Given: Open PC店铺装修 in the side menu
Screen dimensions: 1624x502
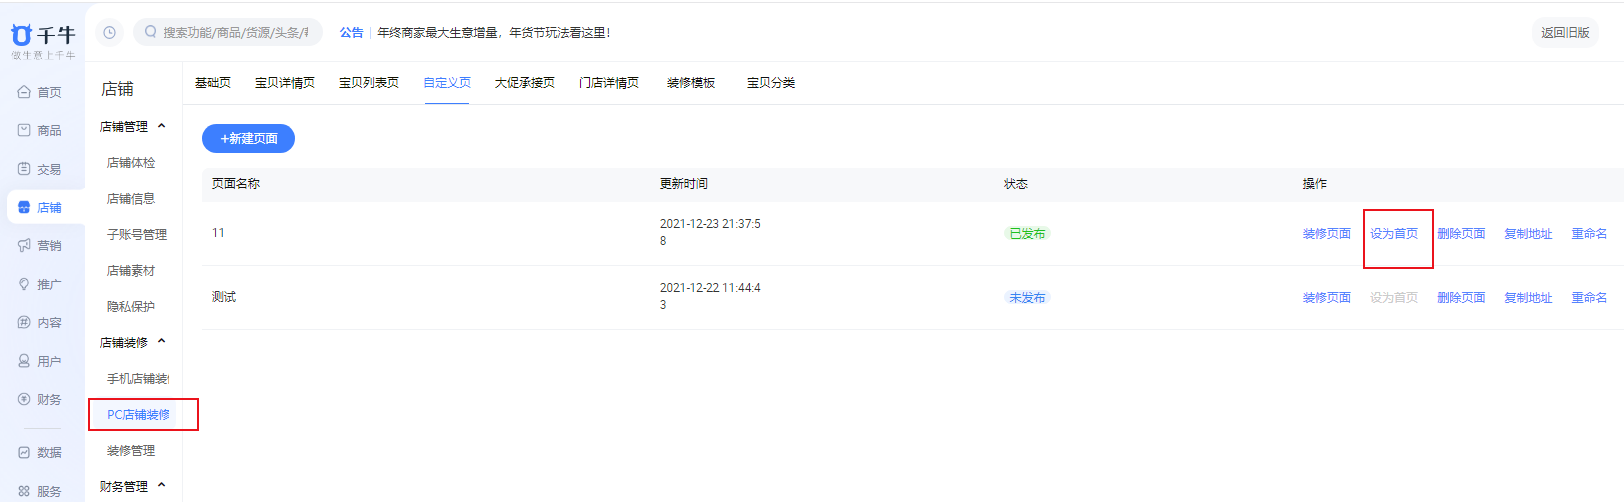Looking at the screenshot, I should [139, 415].
